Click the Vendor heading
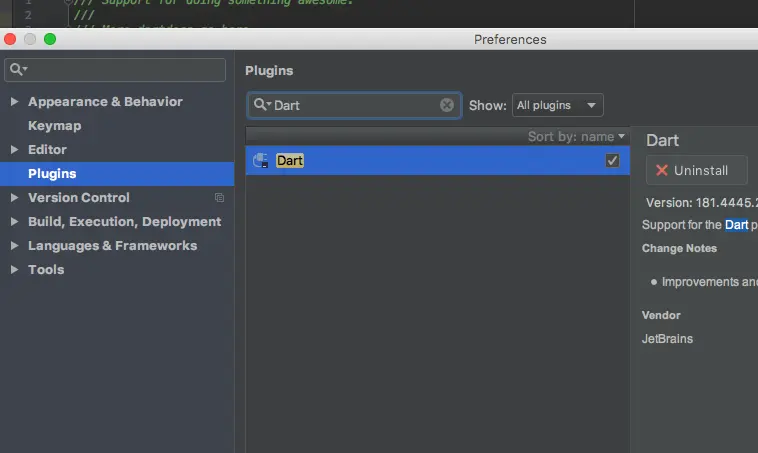Screen dimensions: 758x453 tap(661, 315)
